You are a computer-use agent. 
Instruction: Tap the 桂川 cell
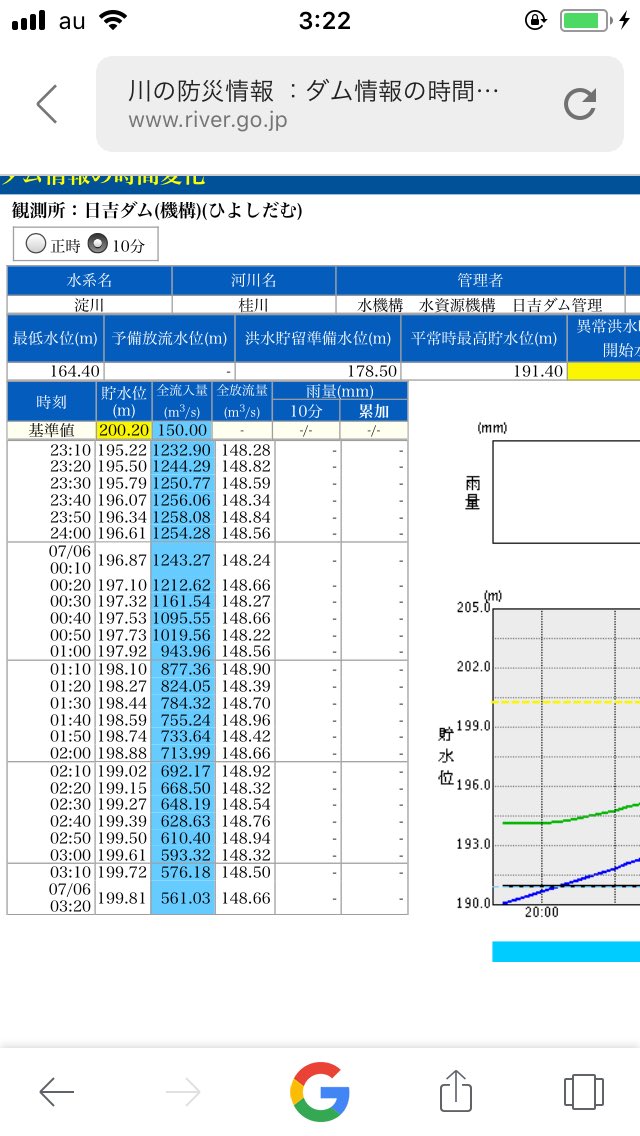point(254,305)
